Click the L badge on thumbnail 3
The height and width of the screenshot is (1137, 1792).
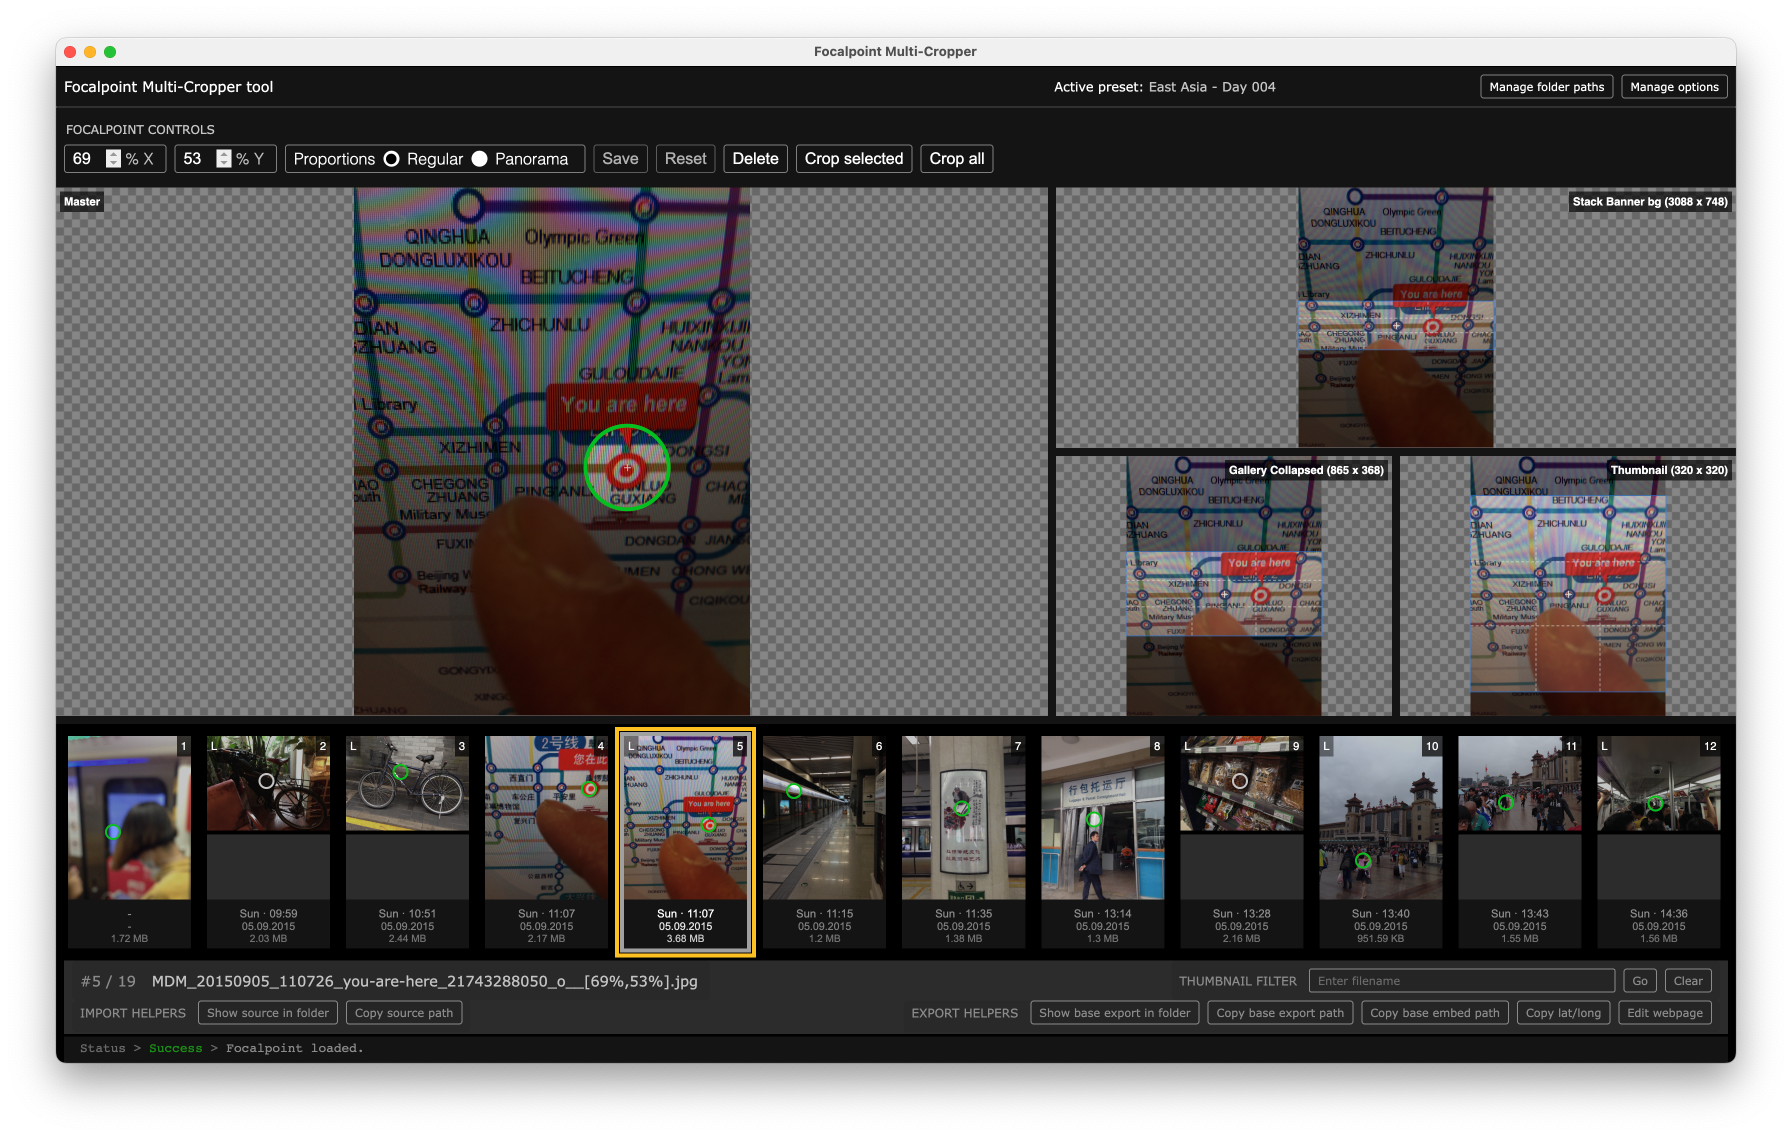[353, 746]
